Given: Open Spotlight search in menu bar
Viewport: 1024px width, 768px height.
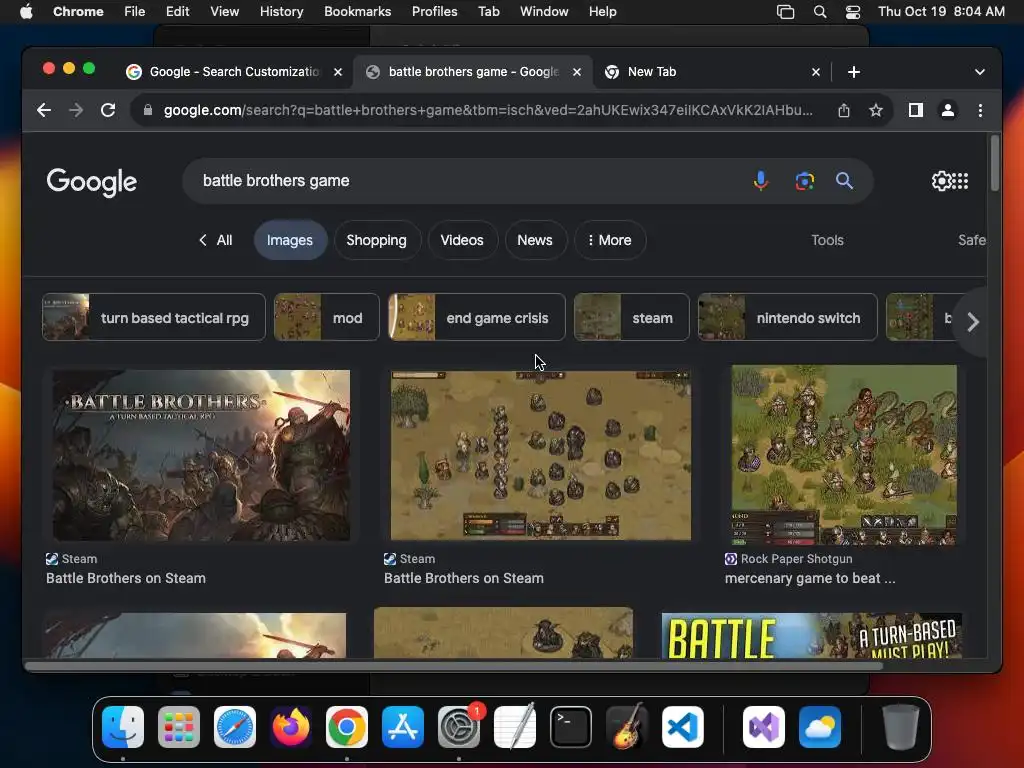Looking at the screenshot, I should pos(820,12).
